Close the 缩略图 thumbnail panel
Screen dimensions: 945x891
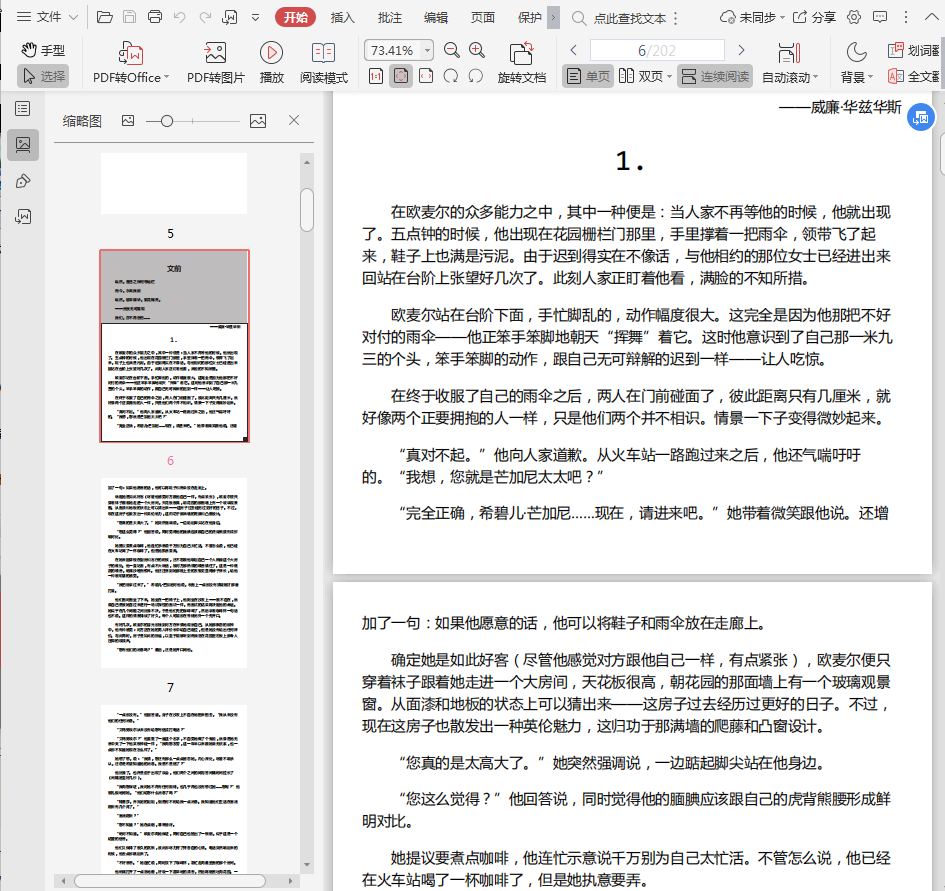[x=294, y=121]
